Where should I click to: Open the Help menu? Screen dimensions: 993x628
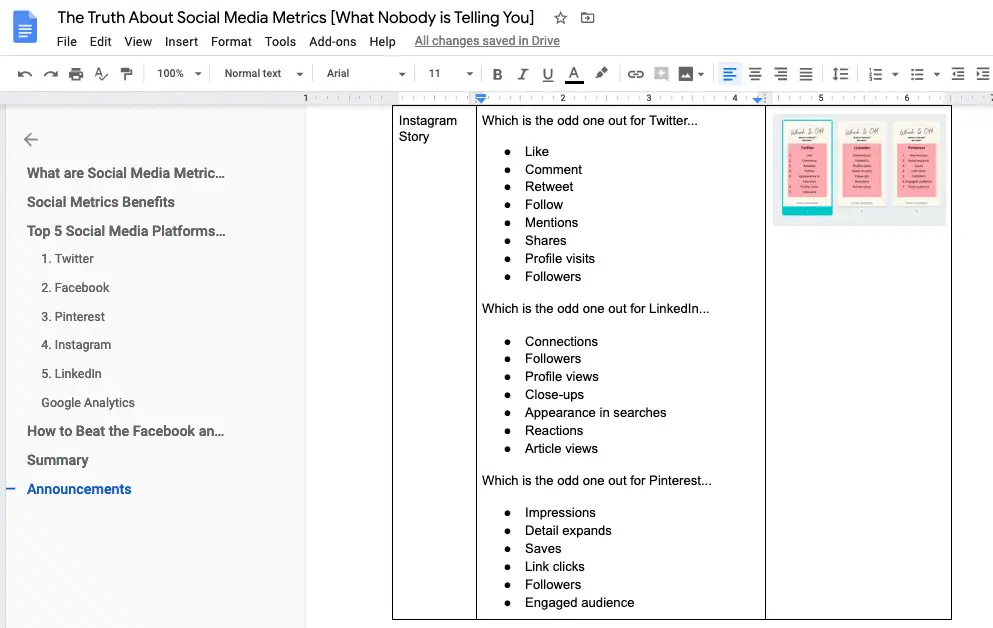383,42
